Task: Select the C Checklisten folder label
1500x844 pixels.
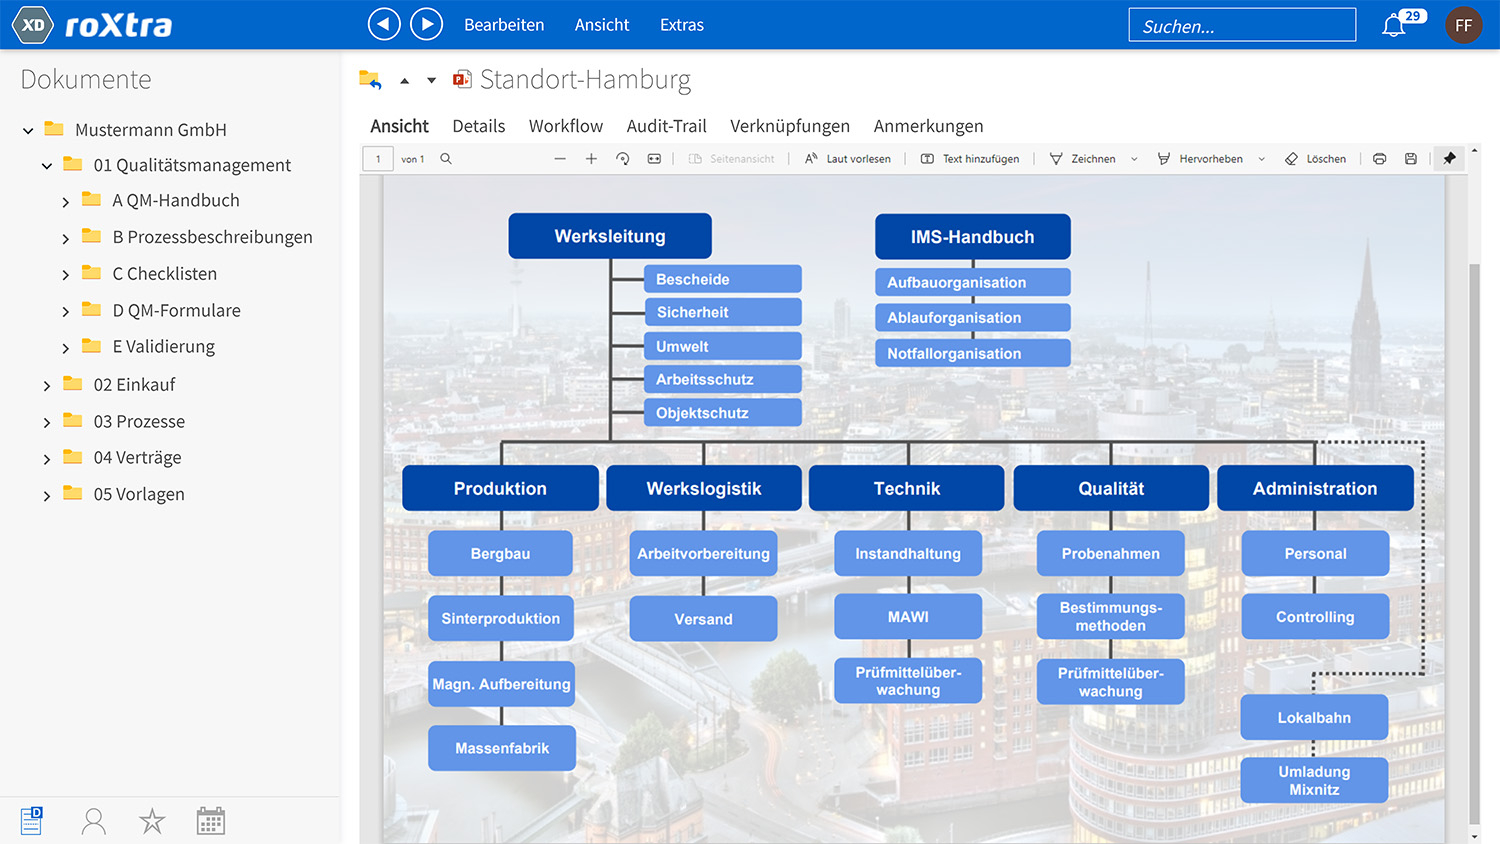Action: pyautogui.click(x=165, y=273)
